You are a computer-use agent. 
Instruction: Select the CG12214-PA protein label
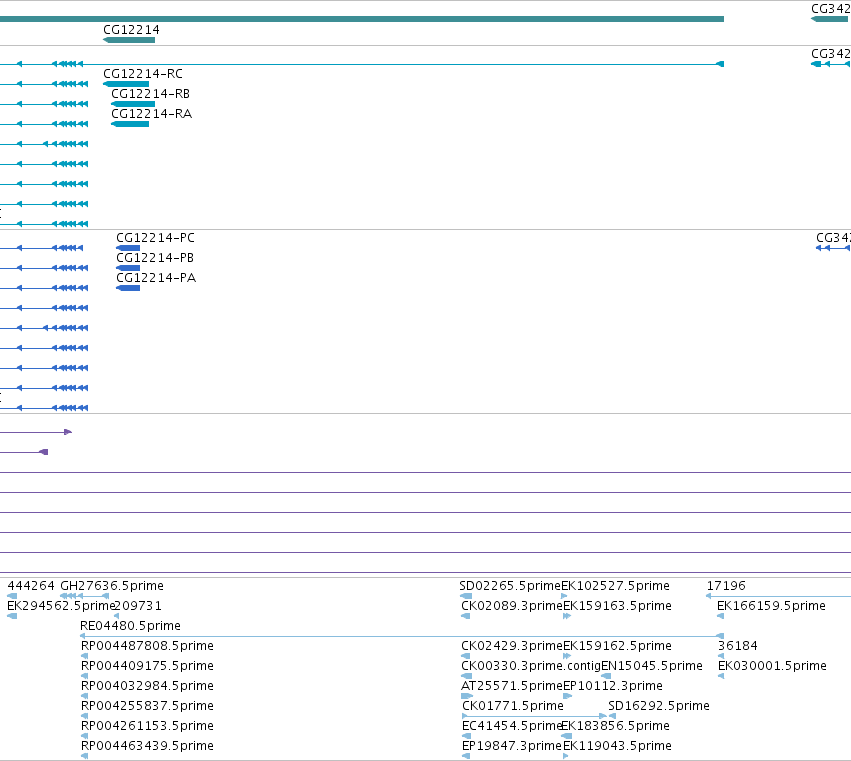(156, 278)
